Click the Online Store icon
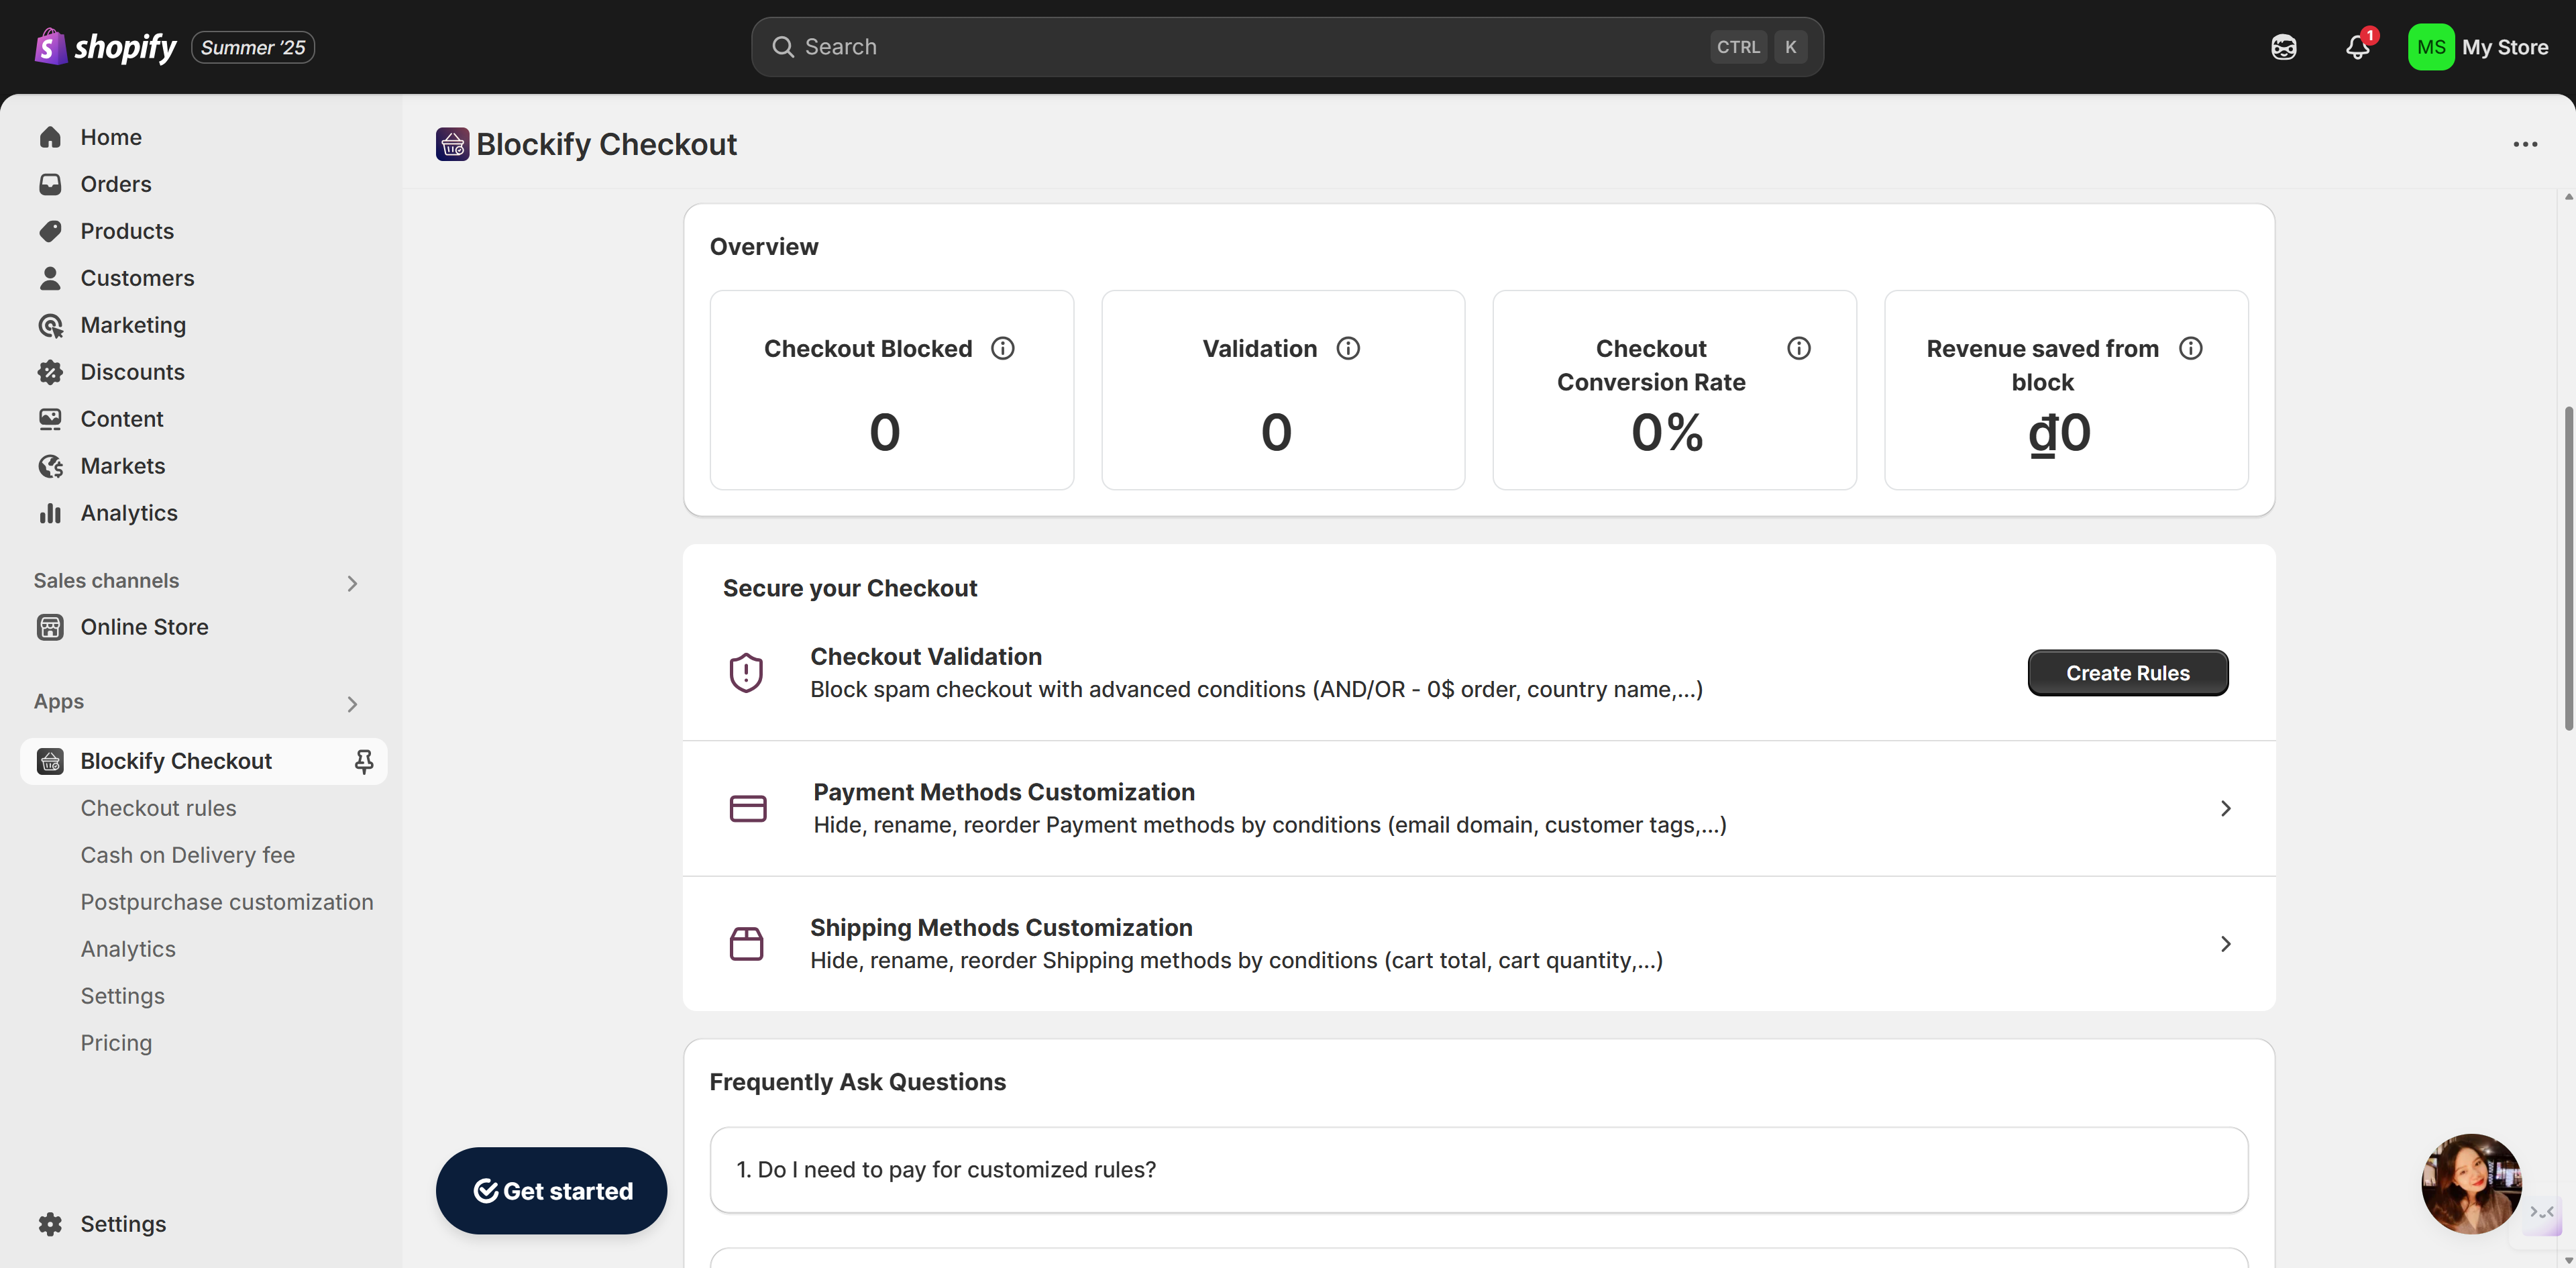The width and height of the screenshot is (2576, 1268). (x=50, y=627)
